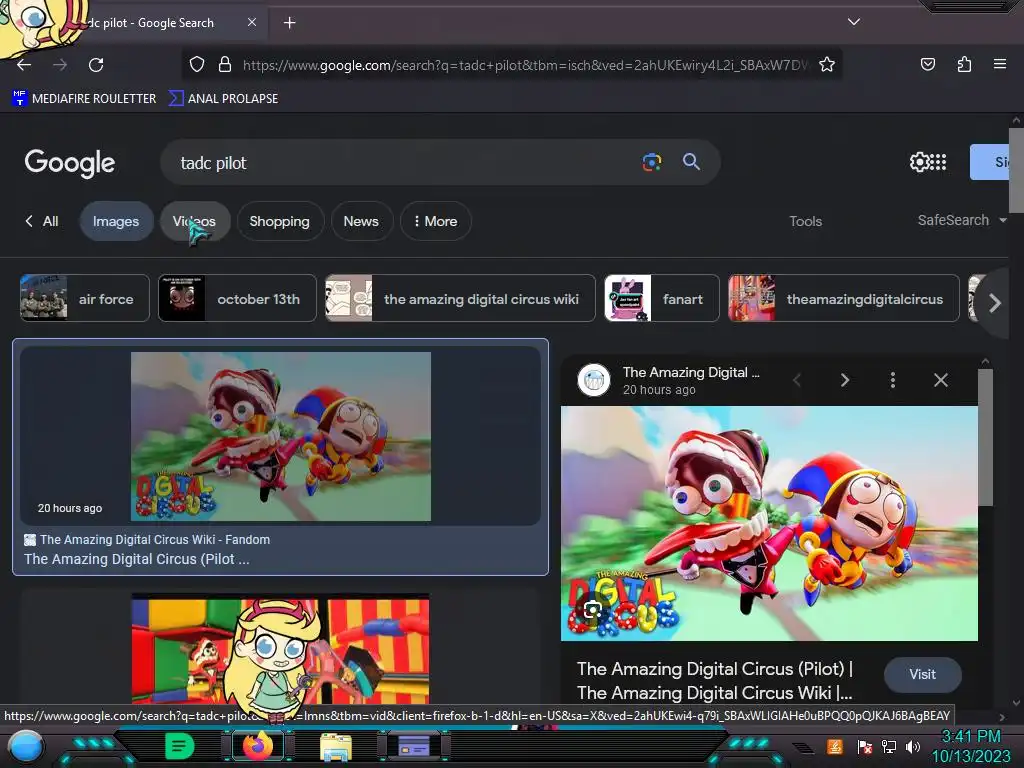1024x768 pixels.
Task: Open the Tools filter button
Action: point(805,221)
